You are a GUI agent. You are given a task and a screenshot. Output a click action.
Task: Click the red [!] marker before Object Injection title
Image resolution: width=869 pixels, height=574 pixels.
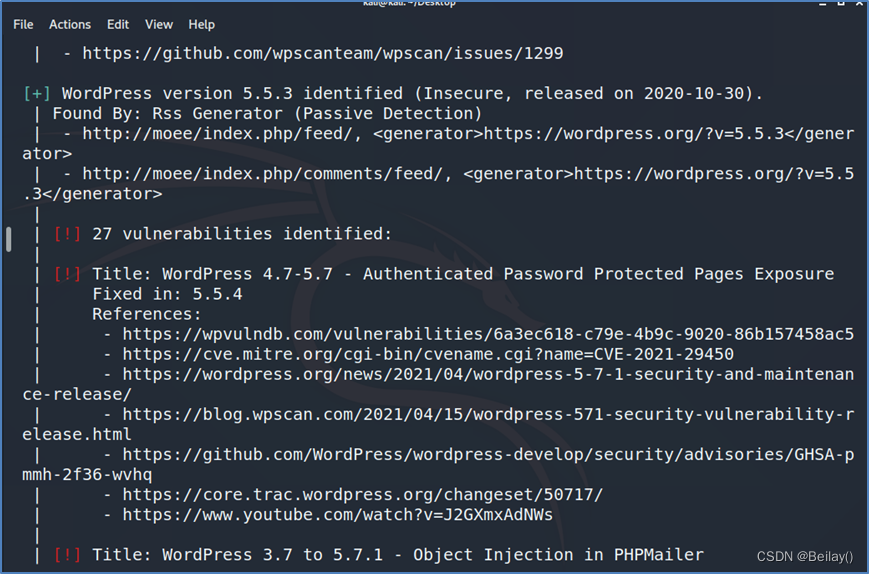pos(67,555)
